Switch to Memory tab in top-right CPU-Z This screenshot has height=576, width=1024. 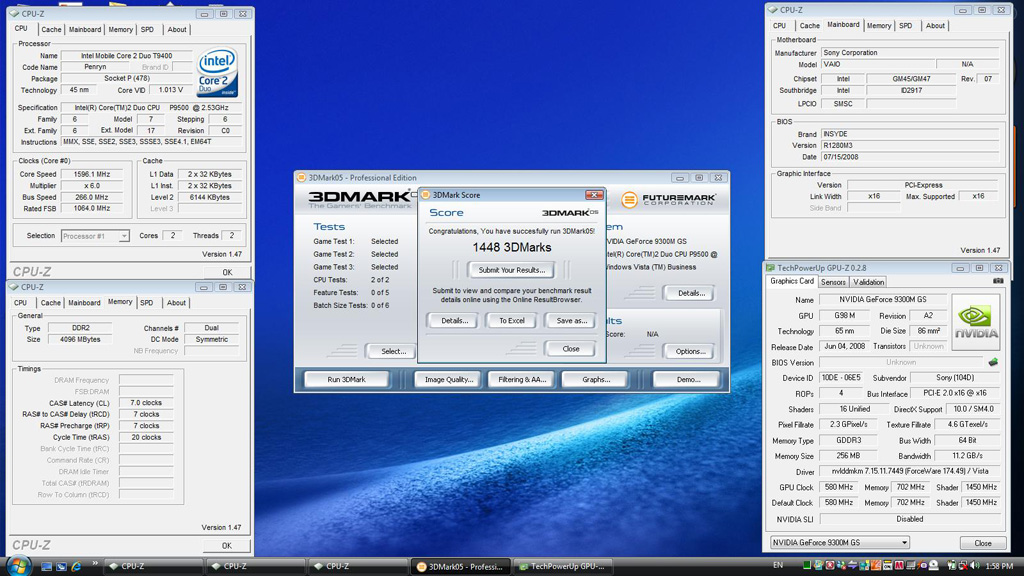pos(879,25)
